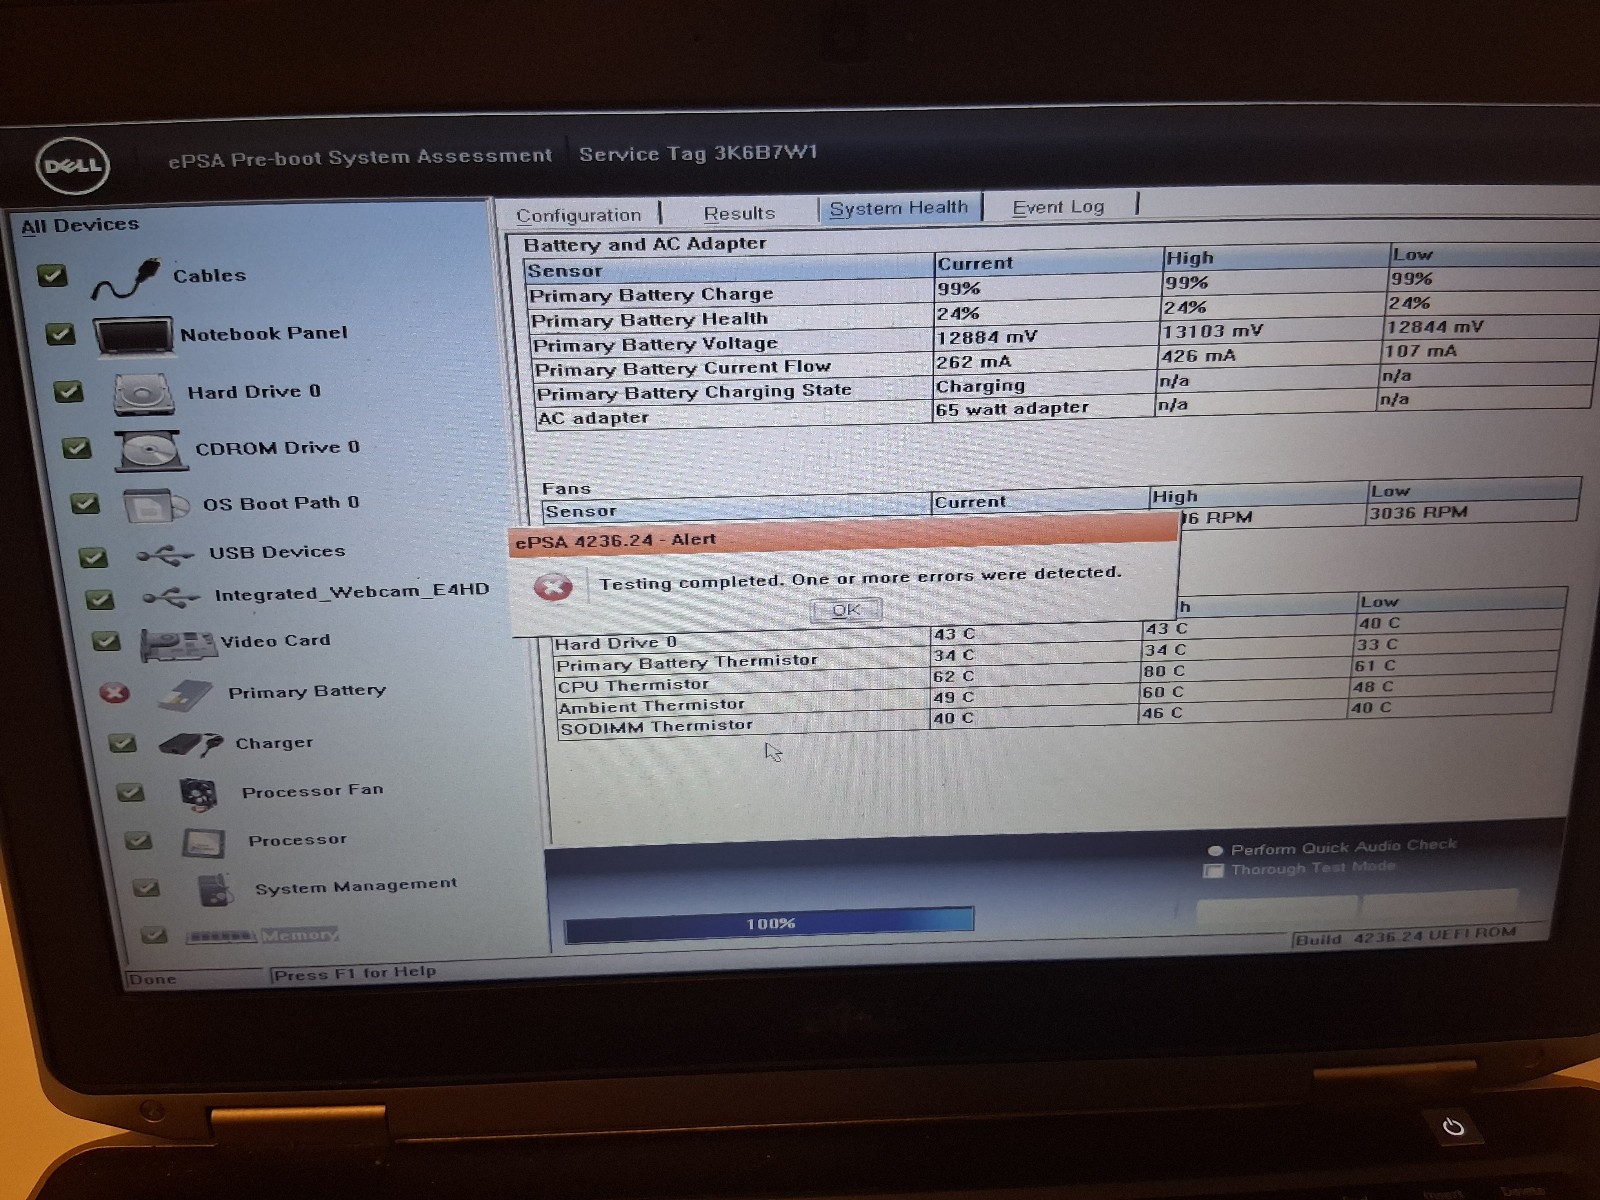Toggle the Processor Fan check mark
The width and height of the screenshot is (1600, 1200).
(x=130, y=792)
